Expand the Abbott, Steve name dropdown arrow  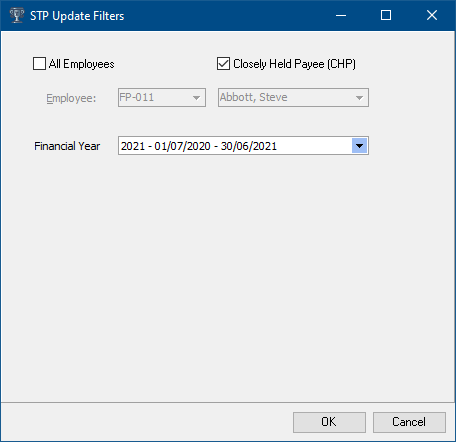pyautogui.click(x=359, y=98)
